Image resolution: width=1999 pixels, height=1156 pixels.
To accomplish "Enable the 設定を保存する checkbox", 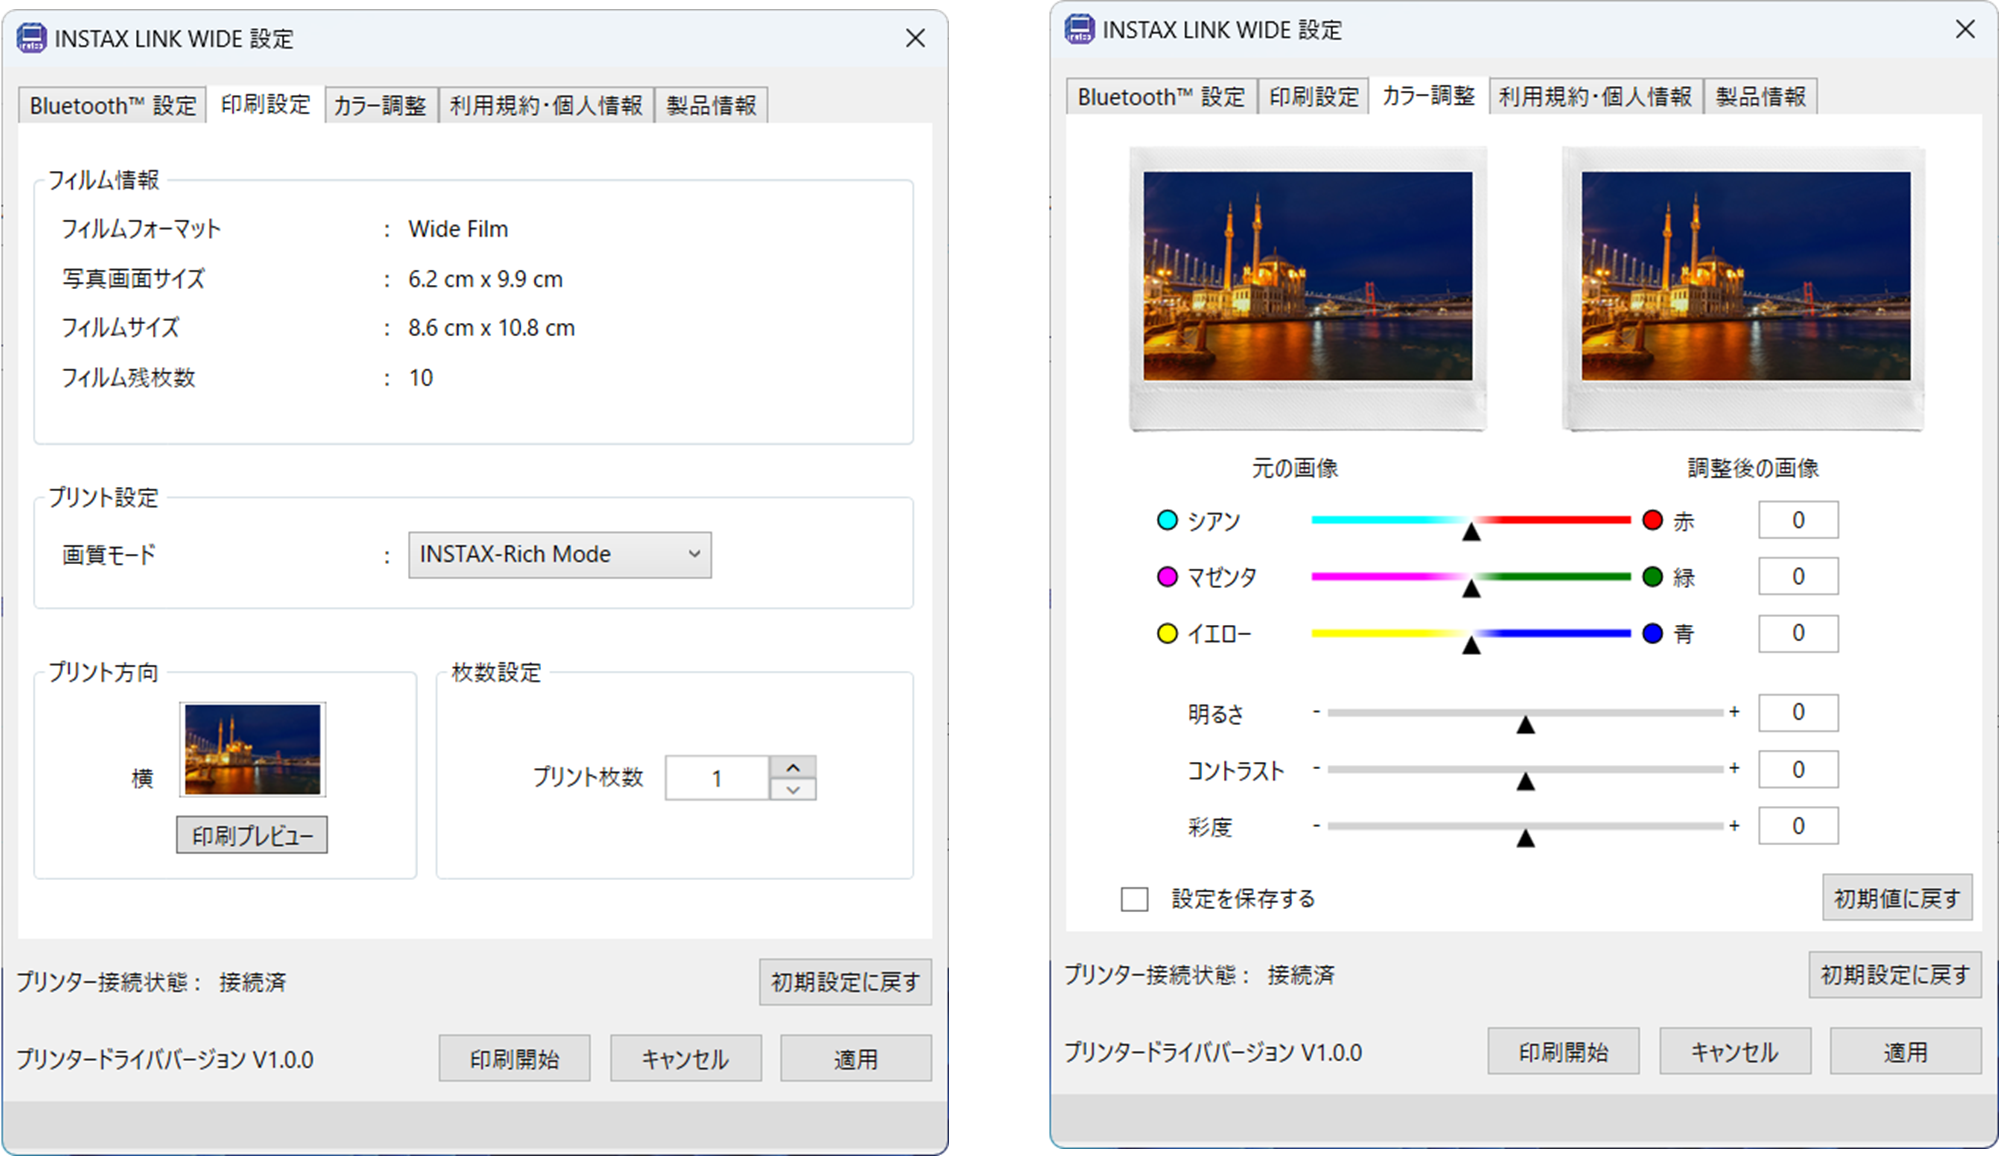I will [1134, 899].
